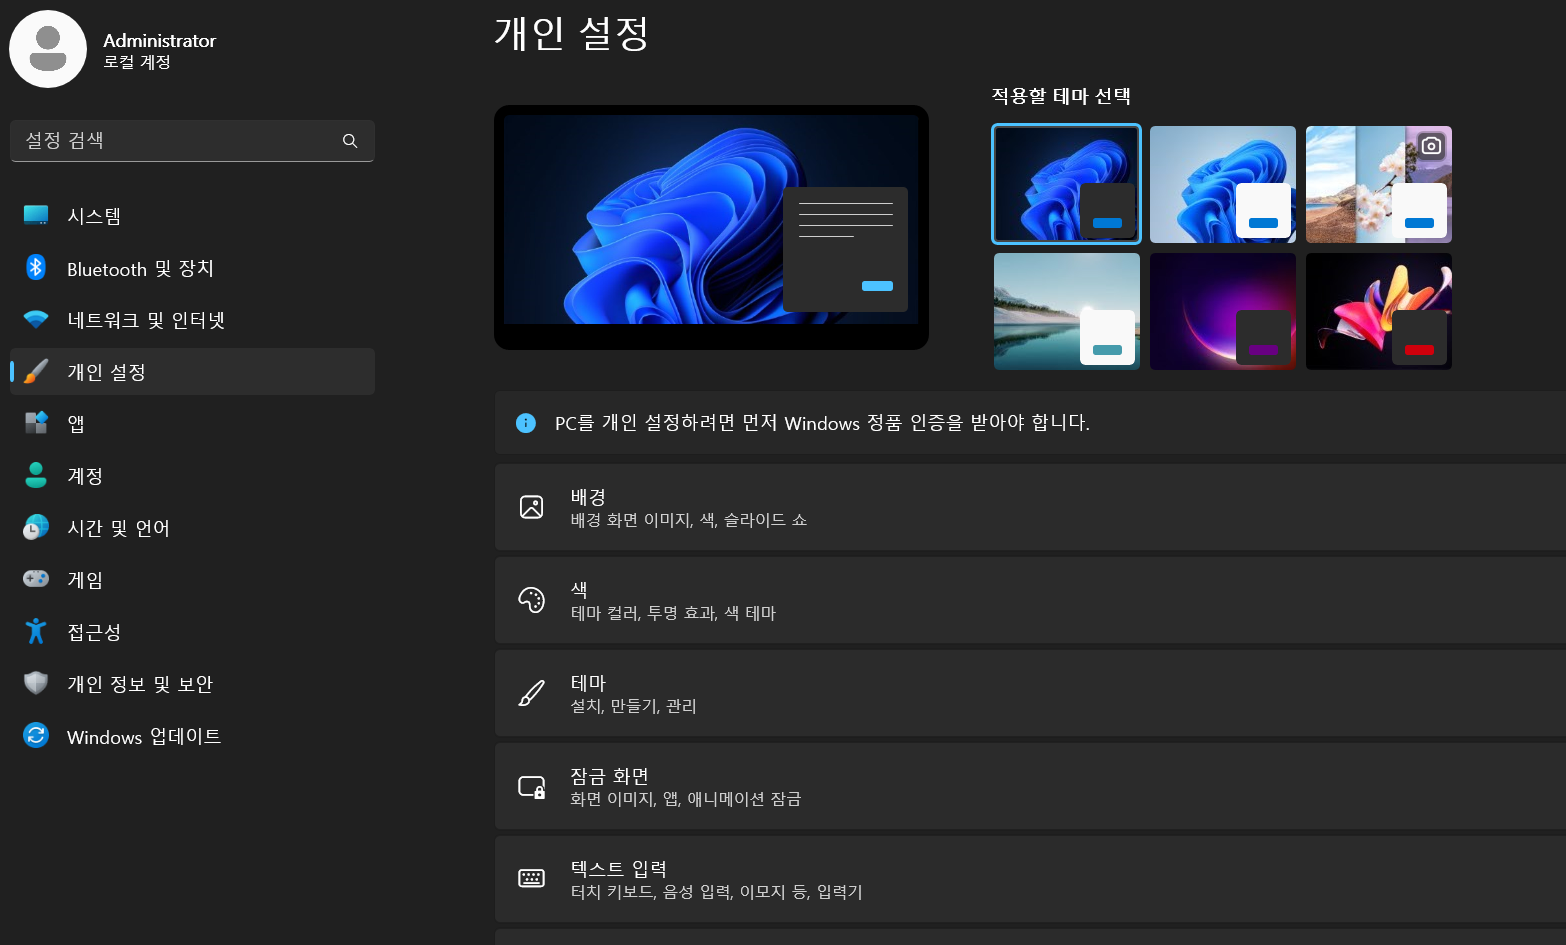Open the 앱 settings category

192,424
